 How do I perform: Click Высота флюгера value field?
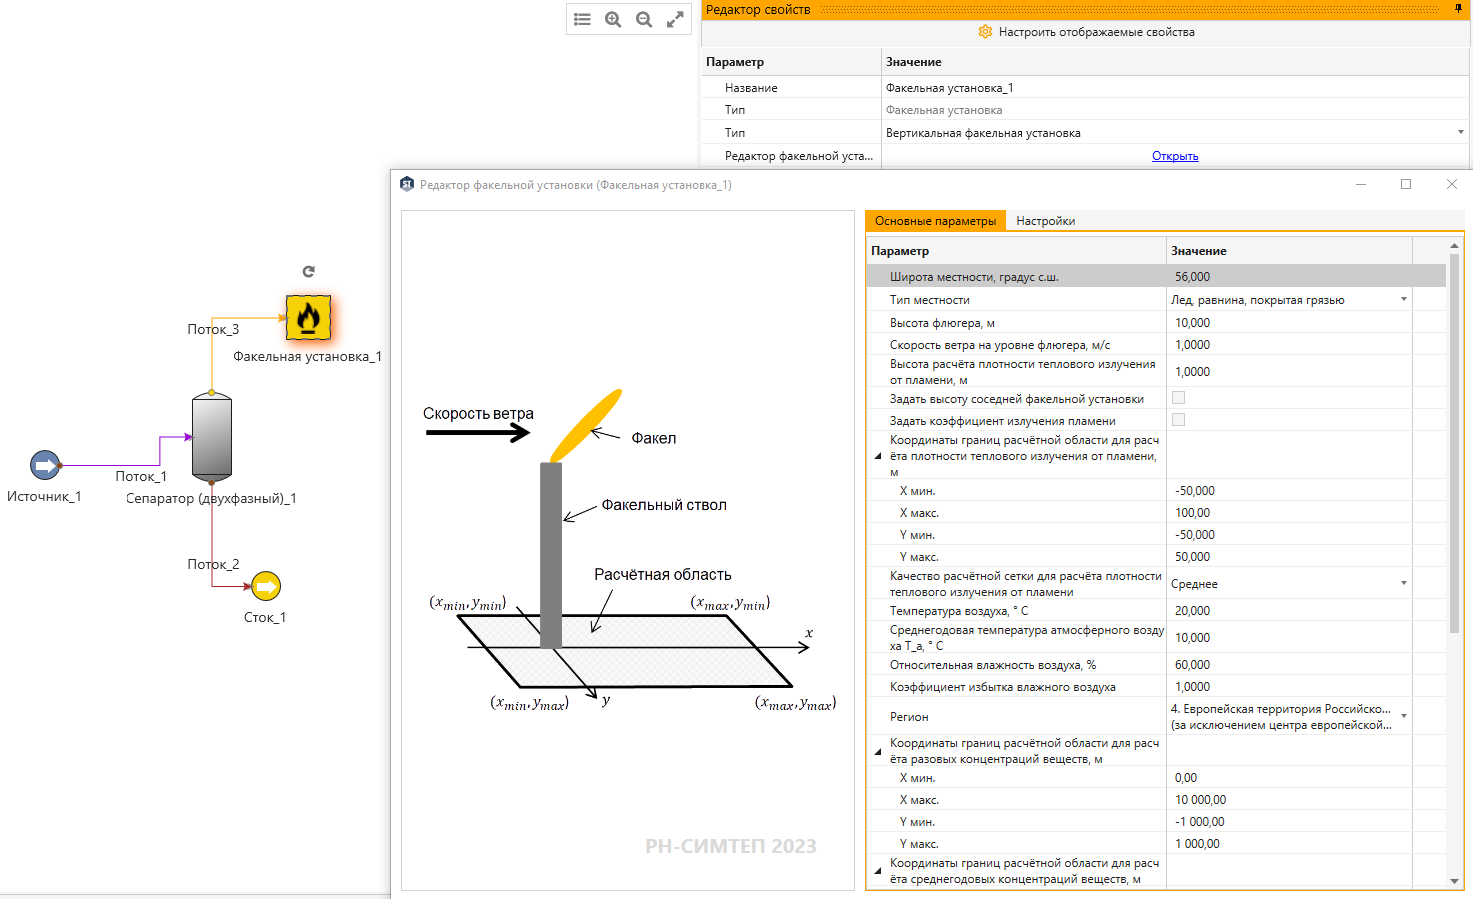[x=1289, y=323]
